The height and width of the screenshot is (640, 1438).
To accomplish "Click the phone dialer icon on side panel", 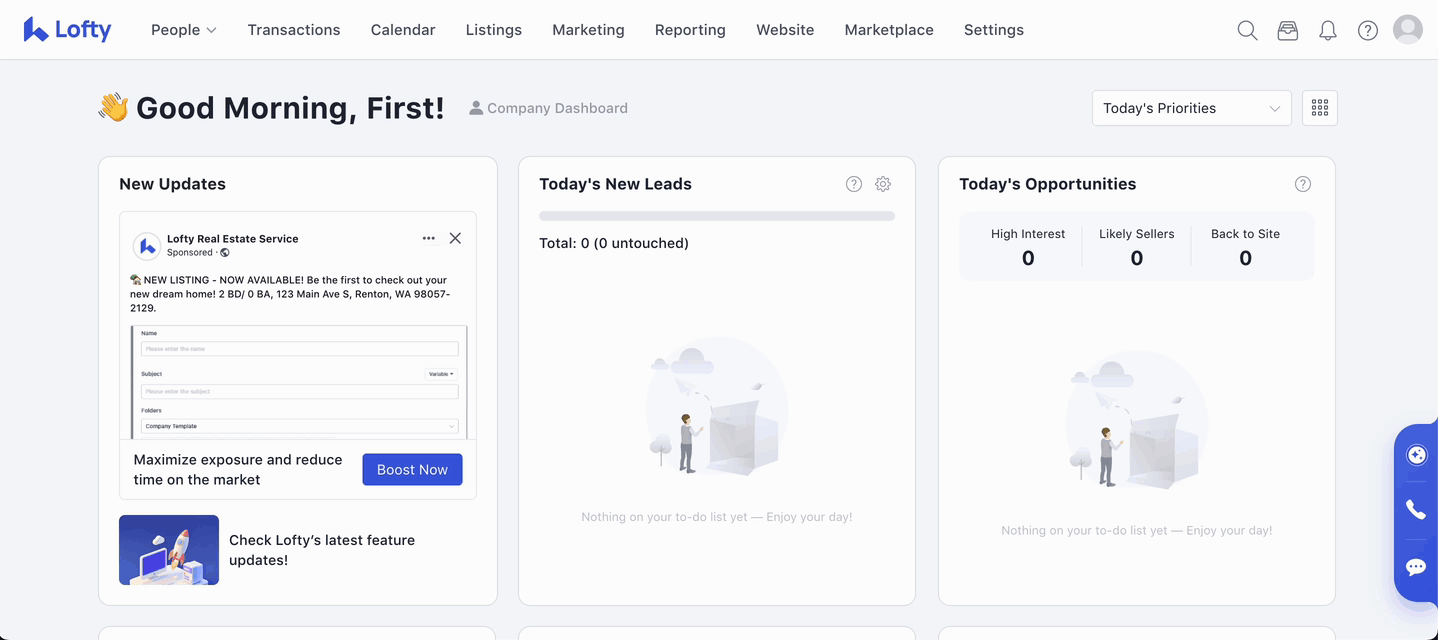I will (x=1415, y=510).
